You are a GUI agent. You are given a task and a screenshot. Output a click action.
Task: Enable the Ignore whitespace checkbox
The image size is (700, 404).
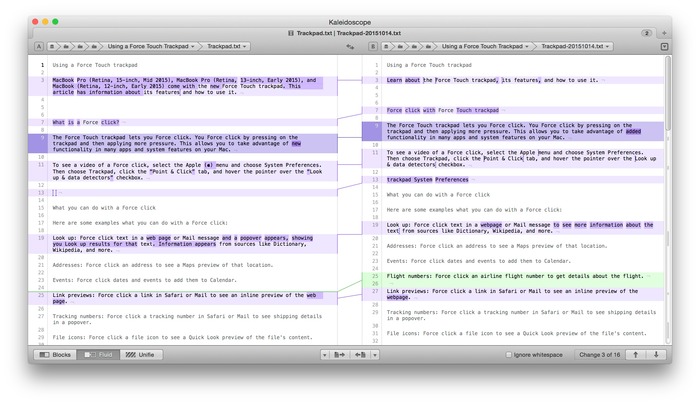(508, 355)
